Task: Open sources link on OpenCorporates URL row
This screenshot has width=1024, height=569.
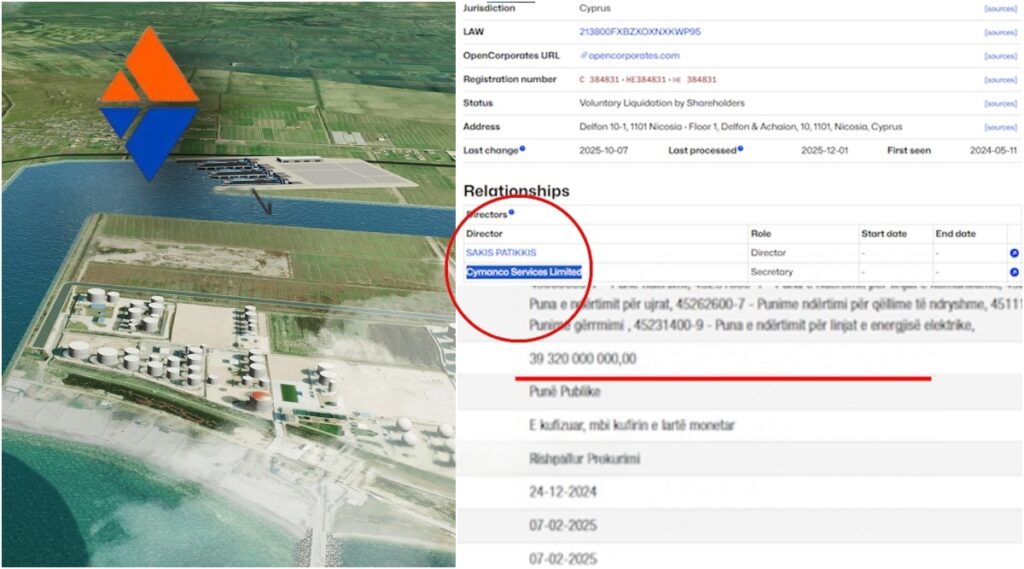Action: (1000, 56)
